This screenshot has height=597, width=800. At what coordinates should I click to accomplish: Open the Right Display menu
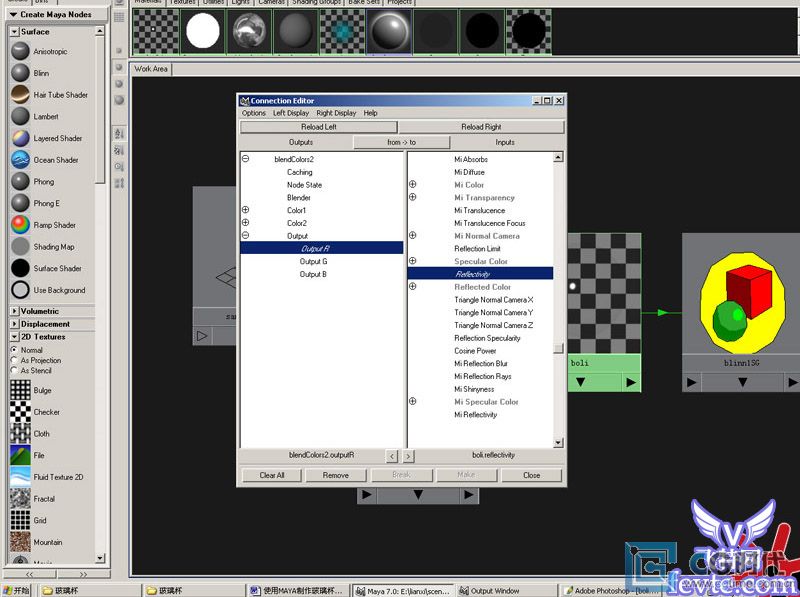click(x=336, y=113)
